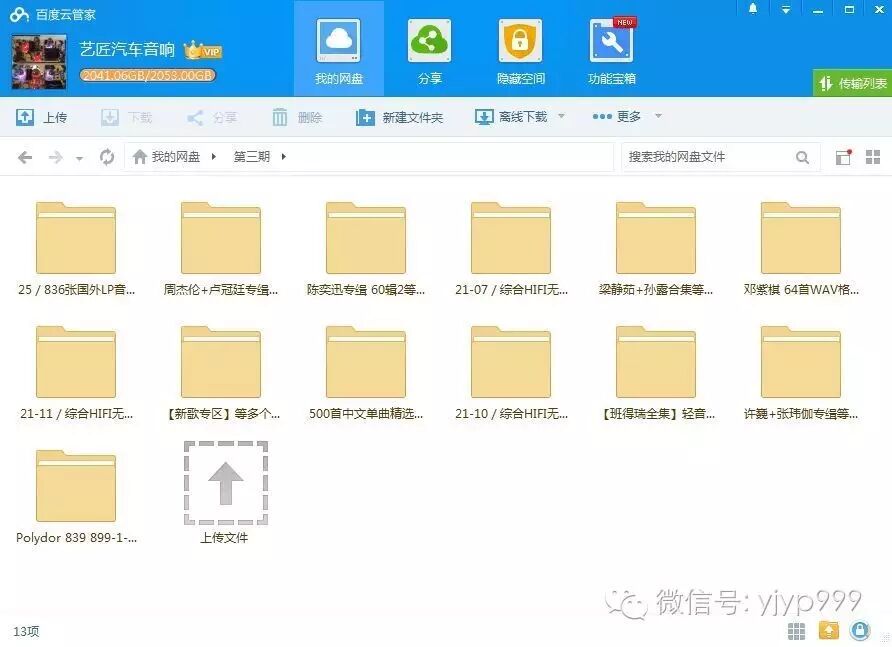Open folder 21-07 / 综合HIFI无...

click(x=511, y=249)
